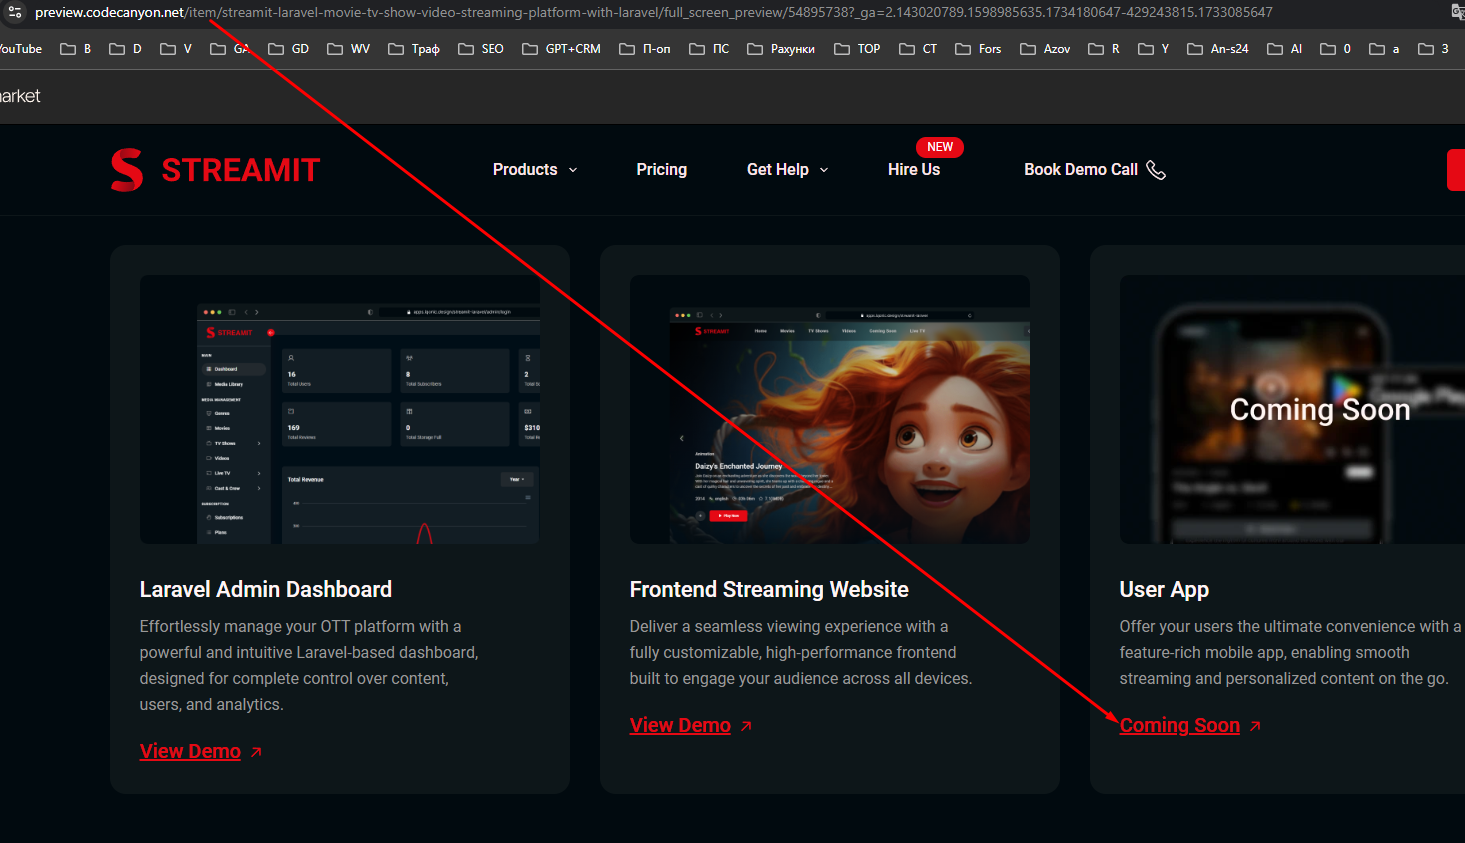Click the Coming Soon link under User App
The image size is (1465, 843).
[x=1180, y=726]
